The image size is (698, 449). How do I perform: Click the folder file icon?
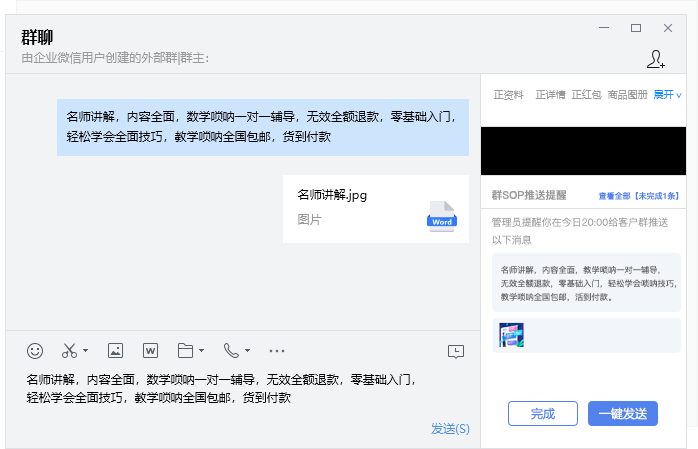(x=184, y=351)
